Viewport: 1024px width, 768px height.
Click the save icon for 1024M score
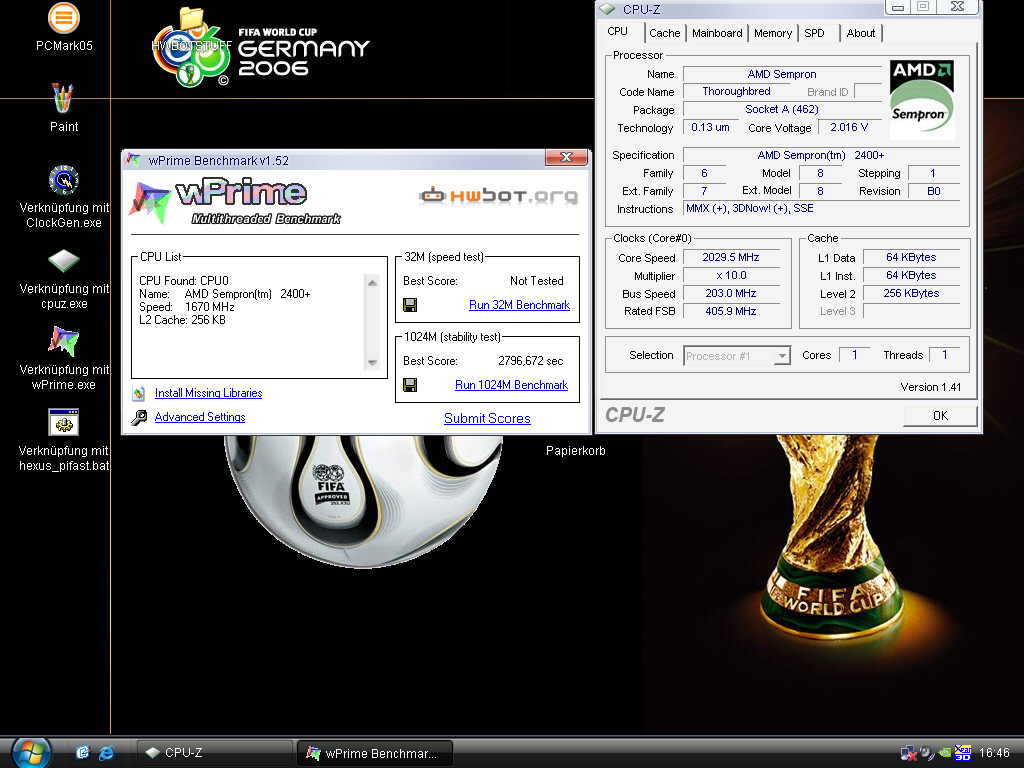pyautogui.click(x=410, y=385)
